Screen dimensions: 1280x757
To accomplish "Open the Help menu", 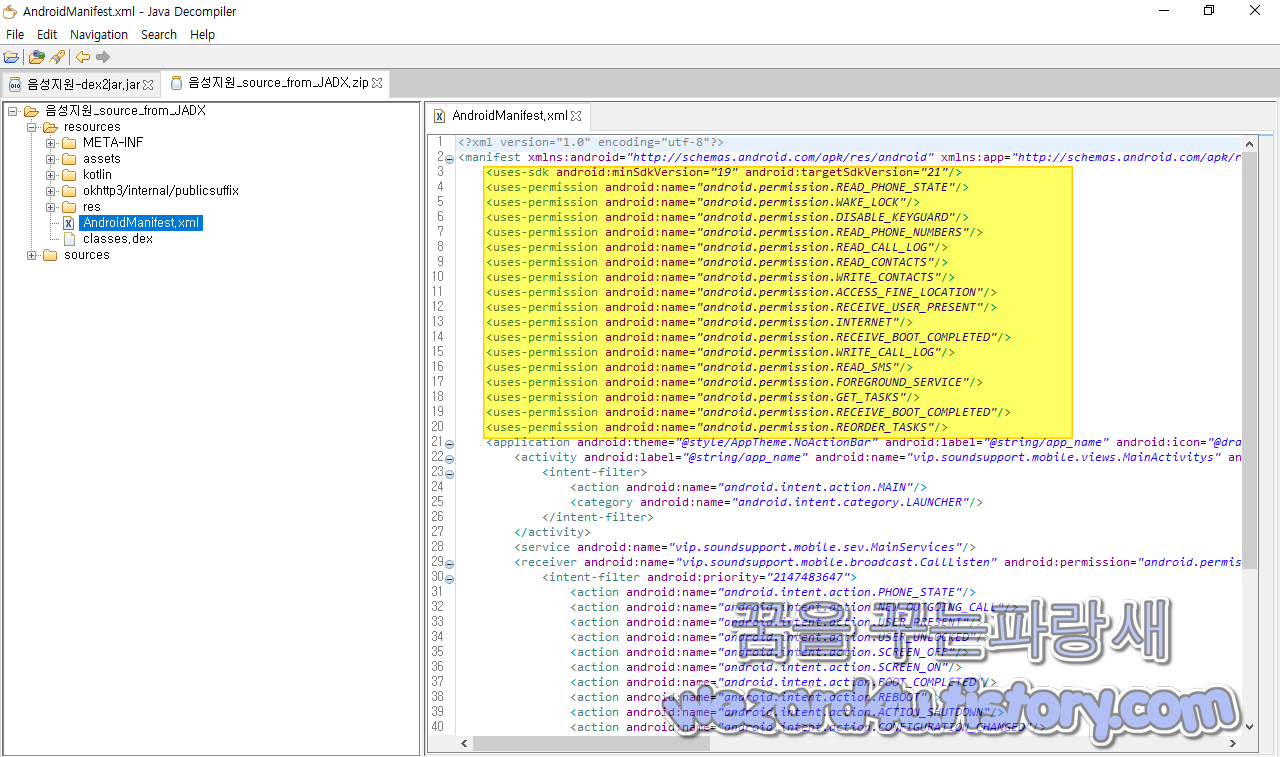I will [x=202, y=34].
